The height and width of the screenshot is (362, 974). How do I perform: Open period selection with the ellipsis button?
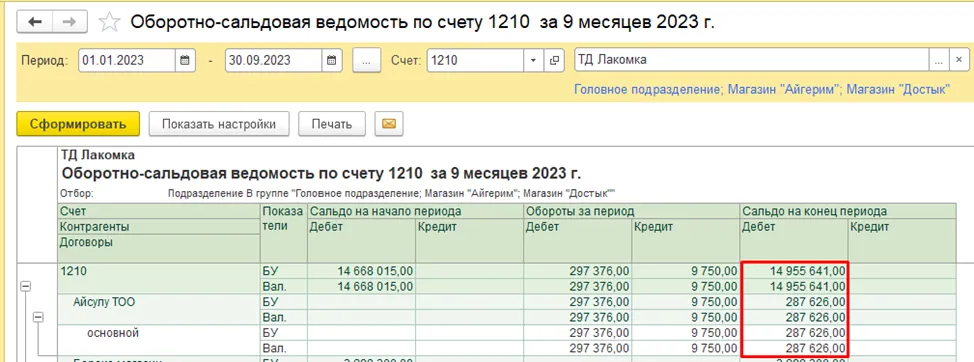[x=366, y=60]
